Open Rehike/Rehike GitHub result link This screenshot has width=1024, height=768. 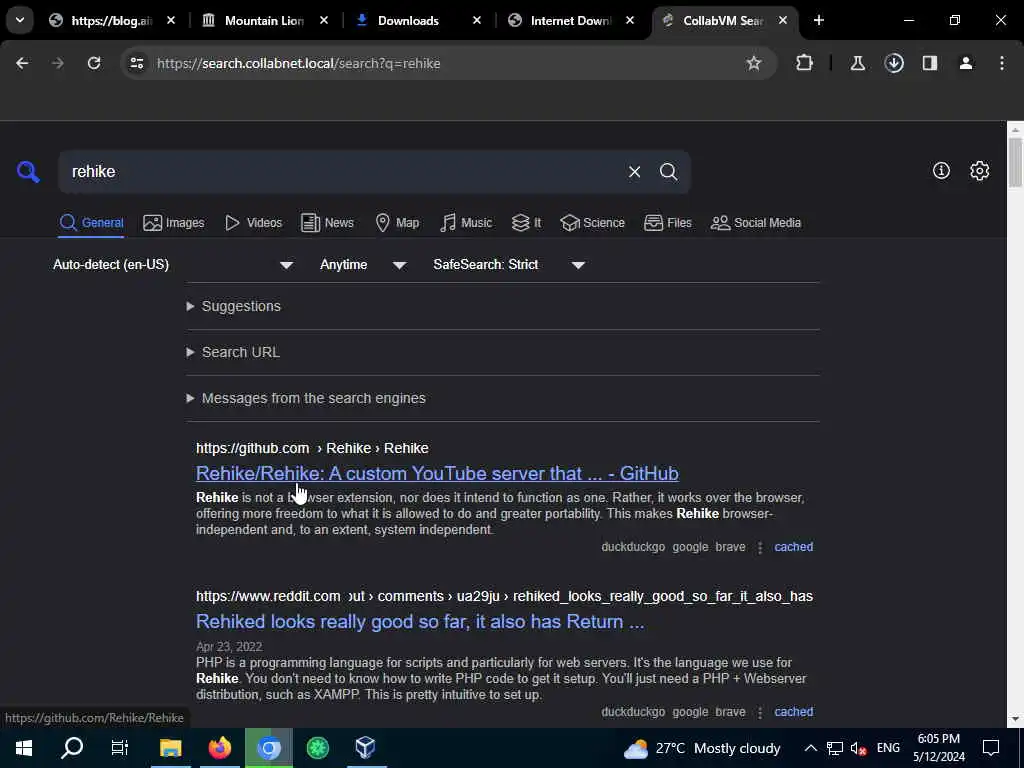point(437,473)
